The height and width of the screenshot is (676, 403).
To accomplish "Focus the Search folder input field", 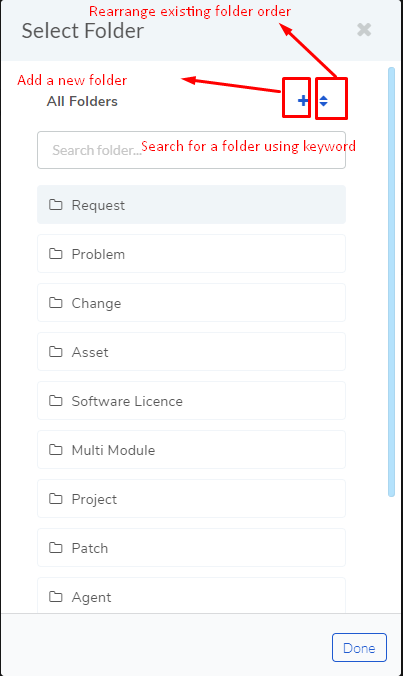I will [x=191, y=150].
